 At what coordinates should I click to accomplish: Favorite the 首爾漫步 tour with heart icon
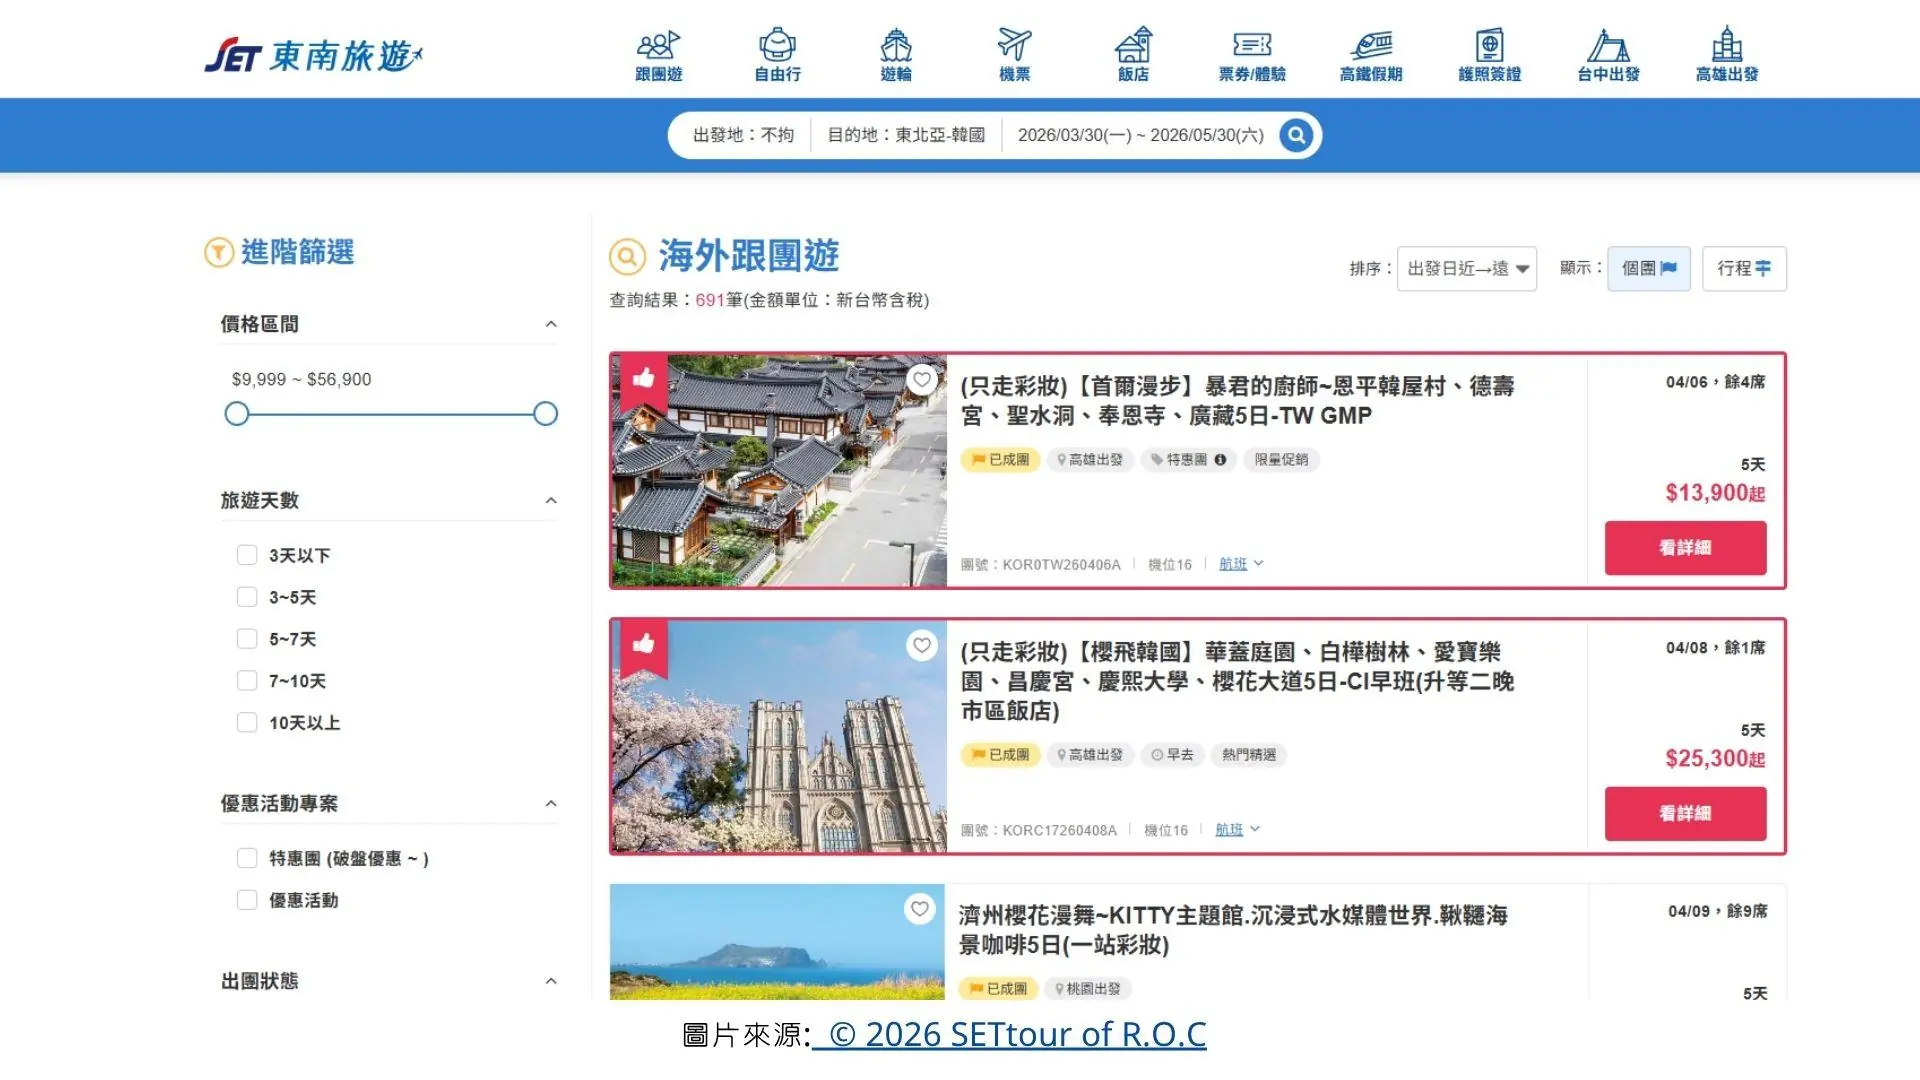[922, 379]
